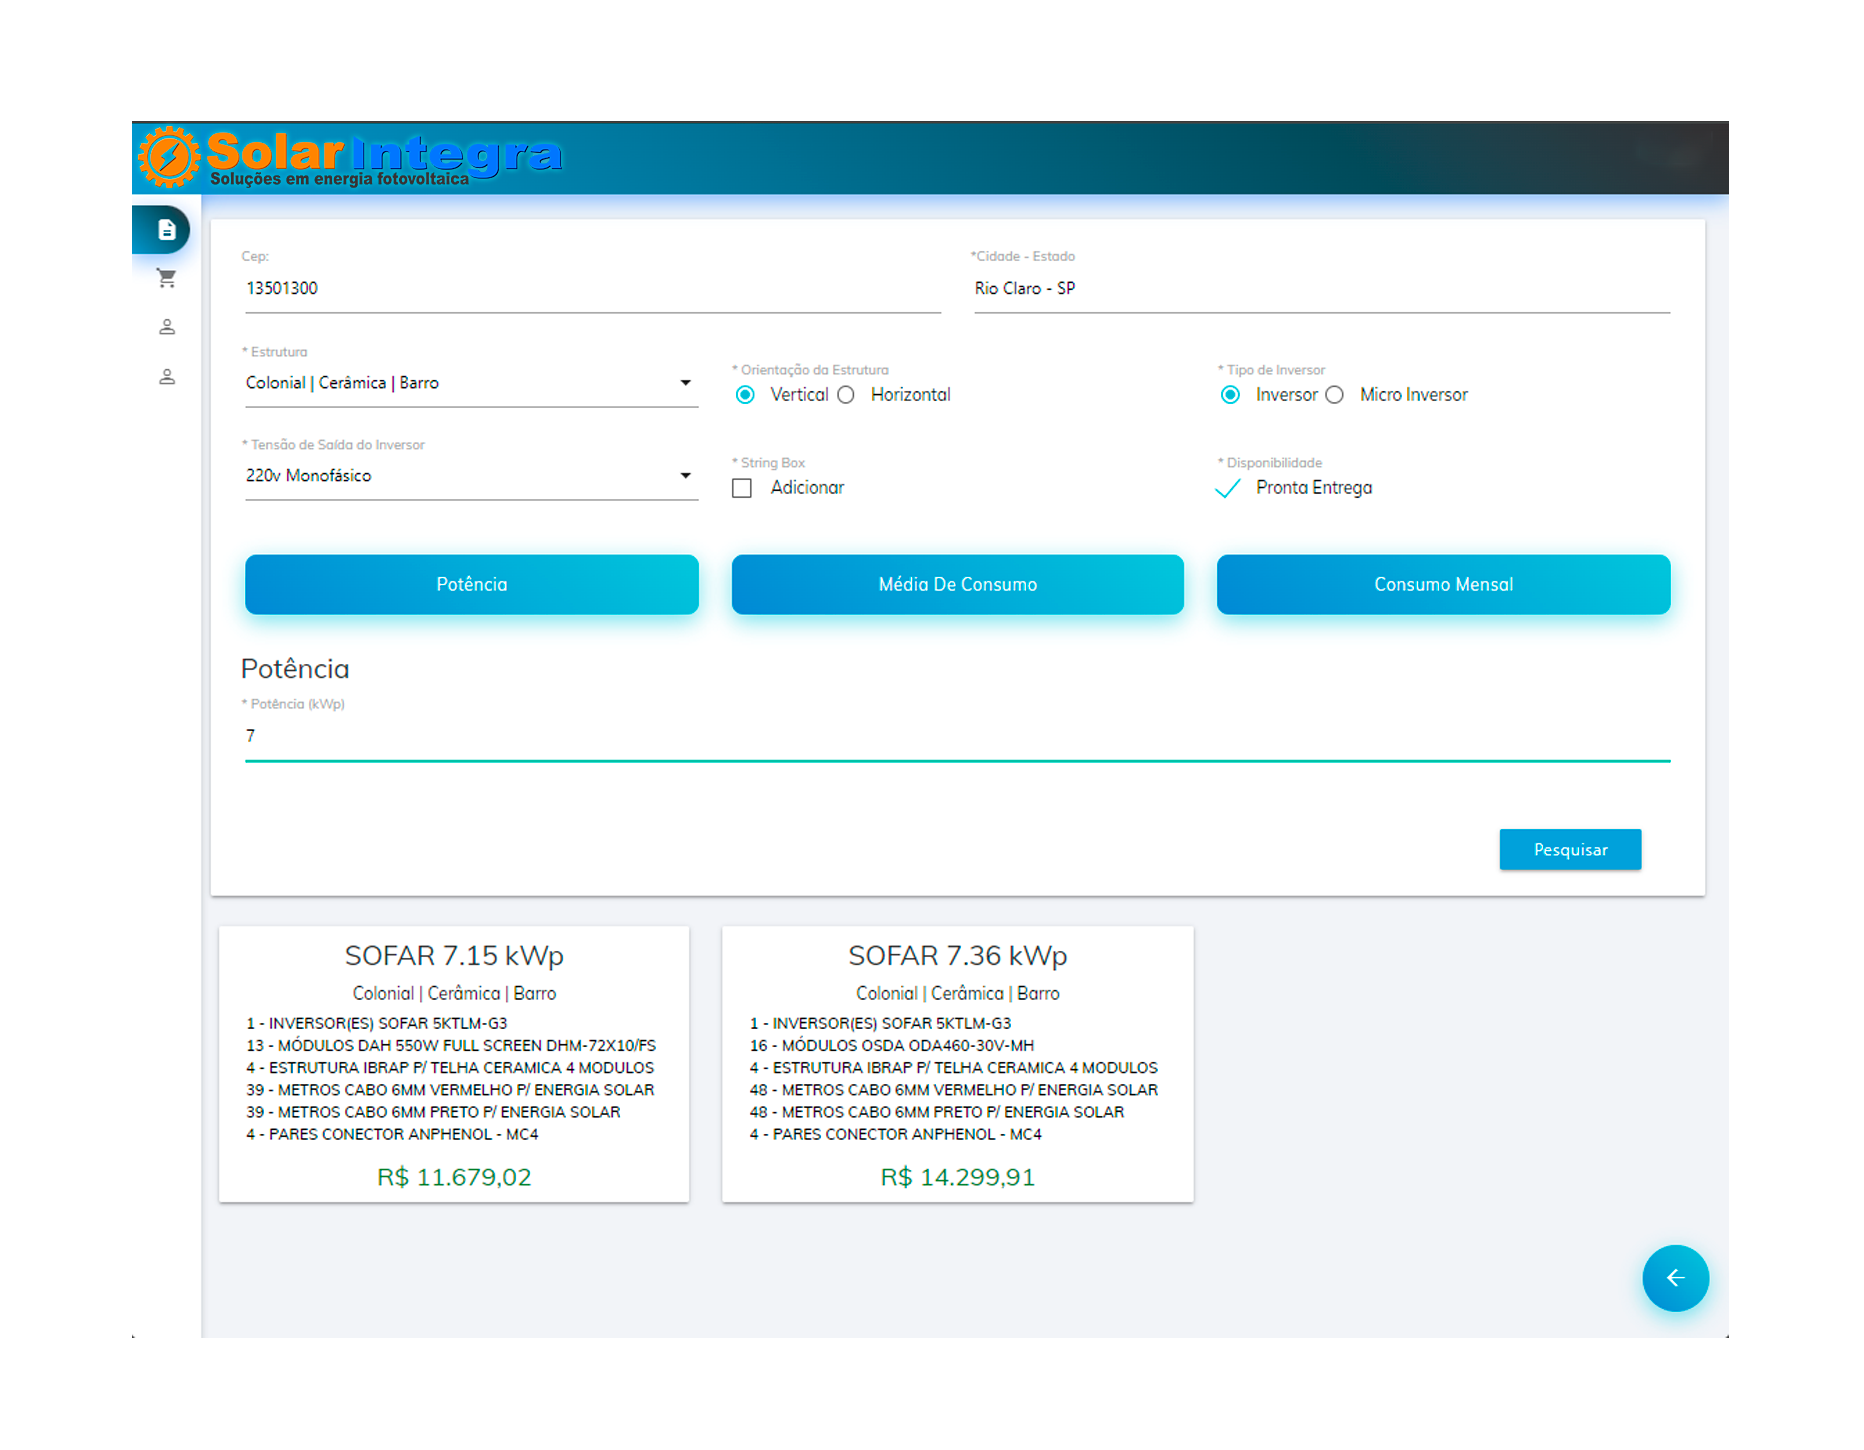Expand the Estrutura dropdown

pyautogui.click(x=471, y=383)
